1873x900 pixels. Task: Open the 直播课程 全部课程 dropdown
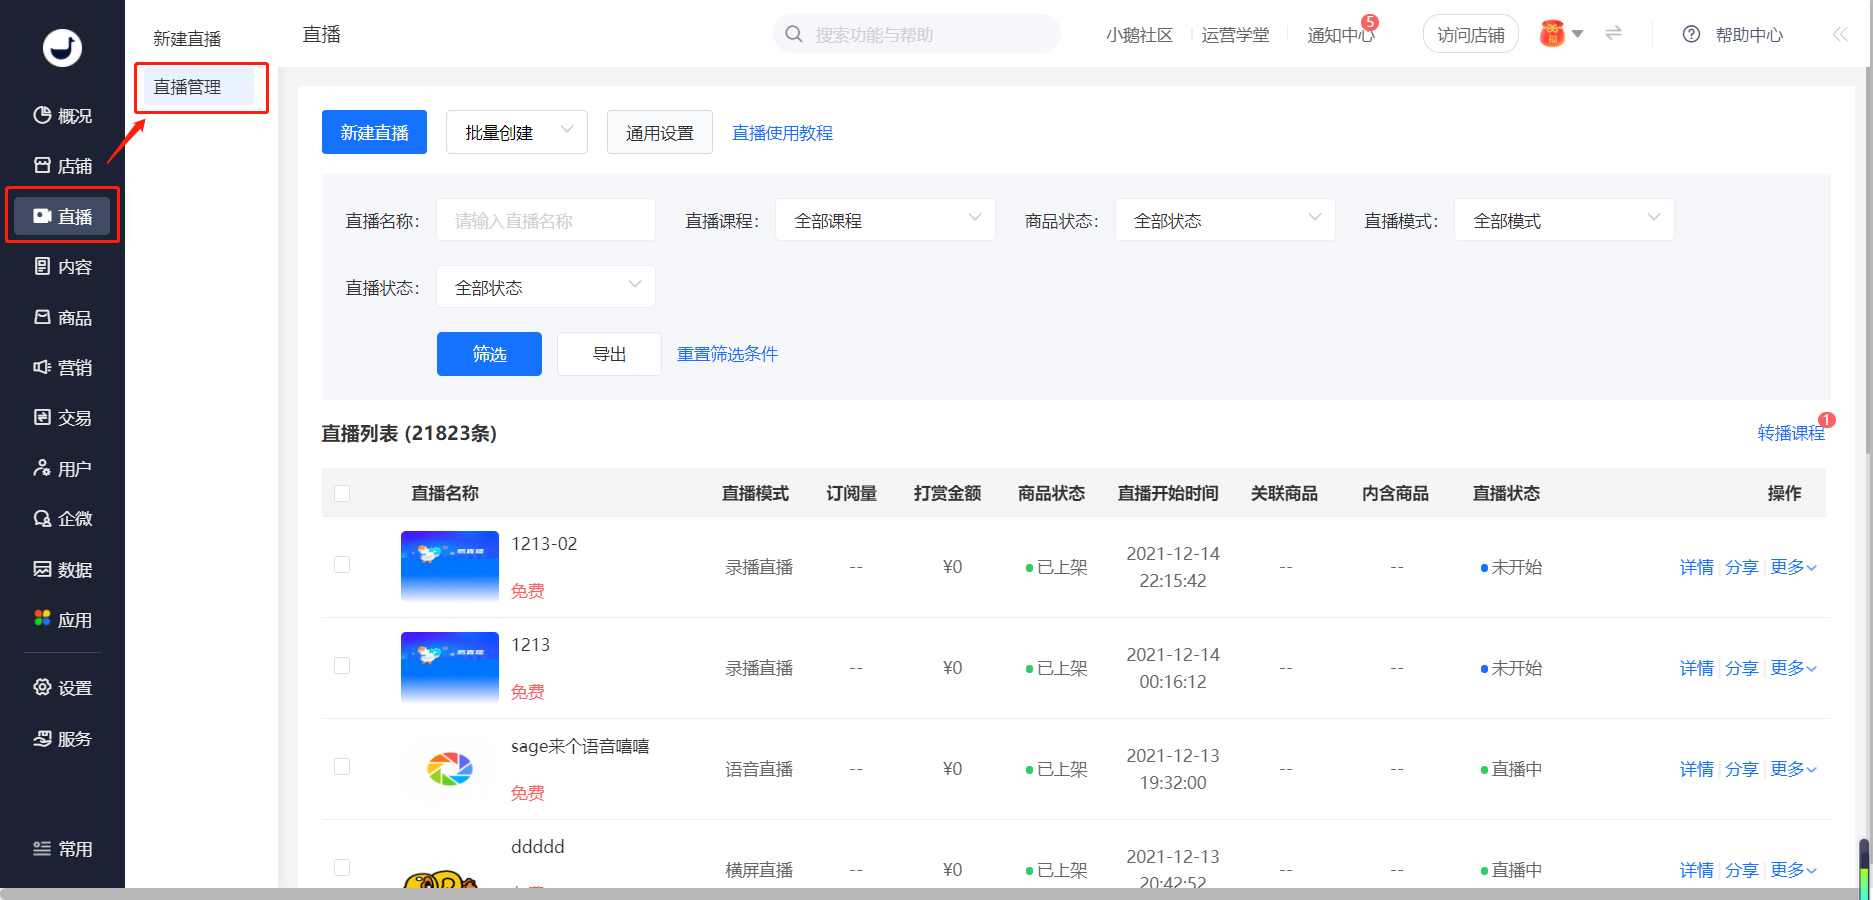pos(885,220)
